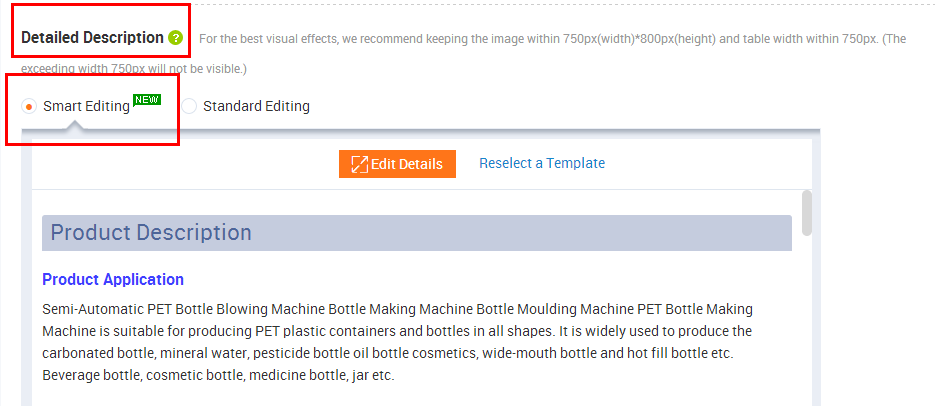This screenshot has width=935, height=406.
Task: Click the image size recommendation hint text
Action: [463, 54]
